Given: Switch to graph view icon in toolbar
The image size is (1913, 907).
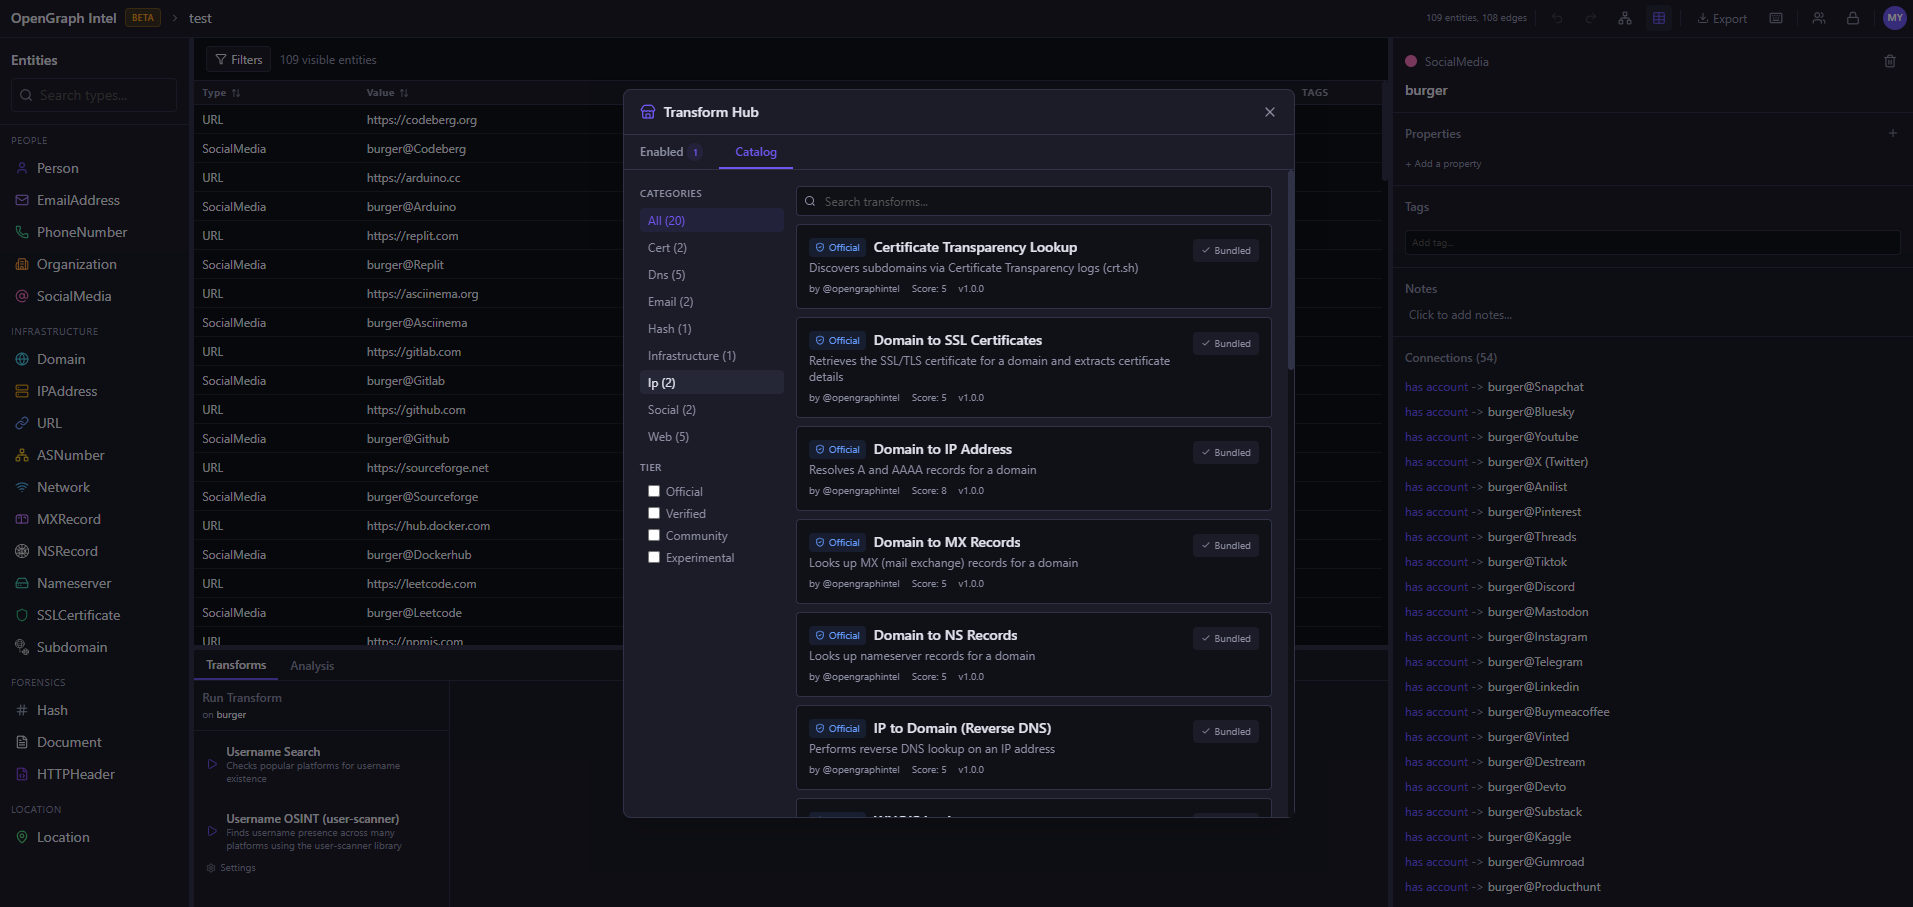Looking at the screenshot, I should [1624, 18].
